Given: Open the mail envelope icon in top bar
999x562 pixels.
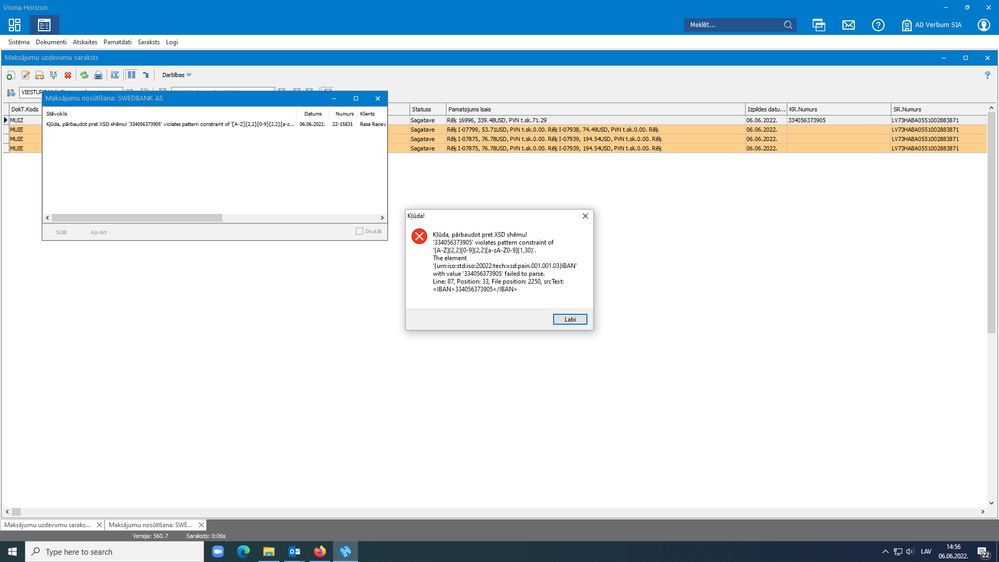Looking at the screenshot, I should pyautogui.click(x=849, y=25).
